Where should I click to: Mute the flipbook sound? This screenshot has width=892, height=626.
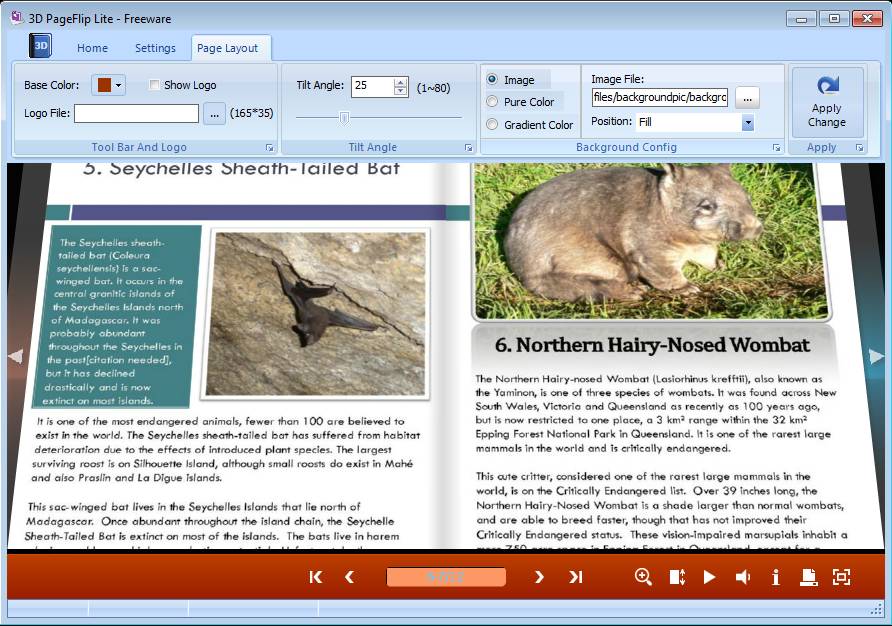coord(743,577)
